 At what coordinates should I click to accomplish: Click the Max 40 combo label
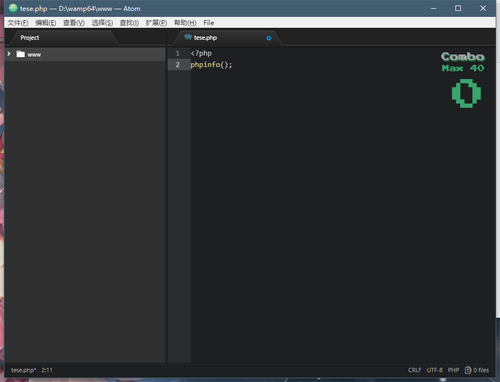pyautogui.click(x=463, y=68)
